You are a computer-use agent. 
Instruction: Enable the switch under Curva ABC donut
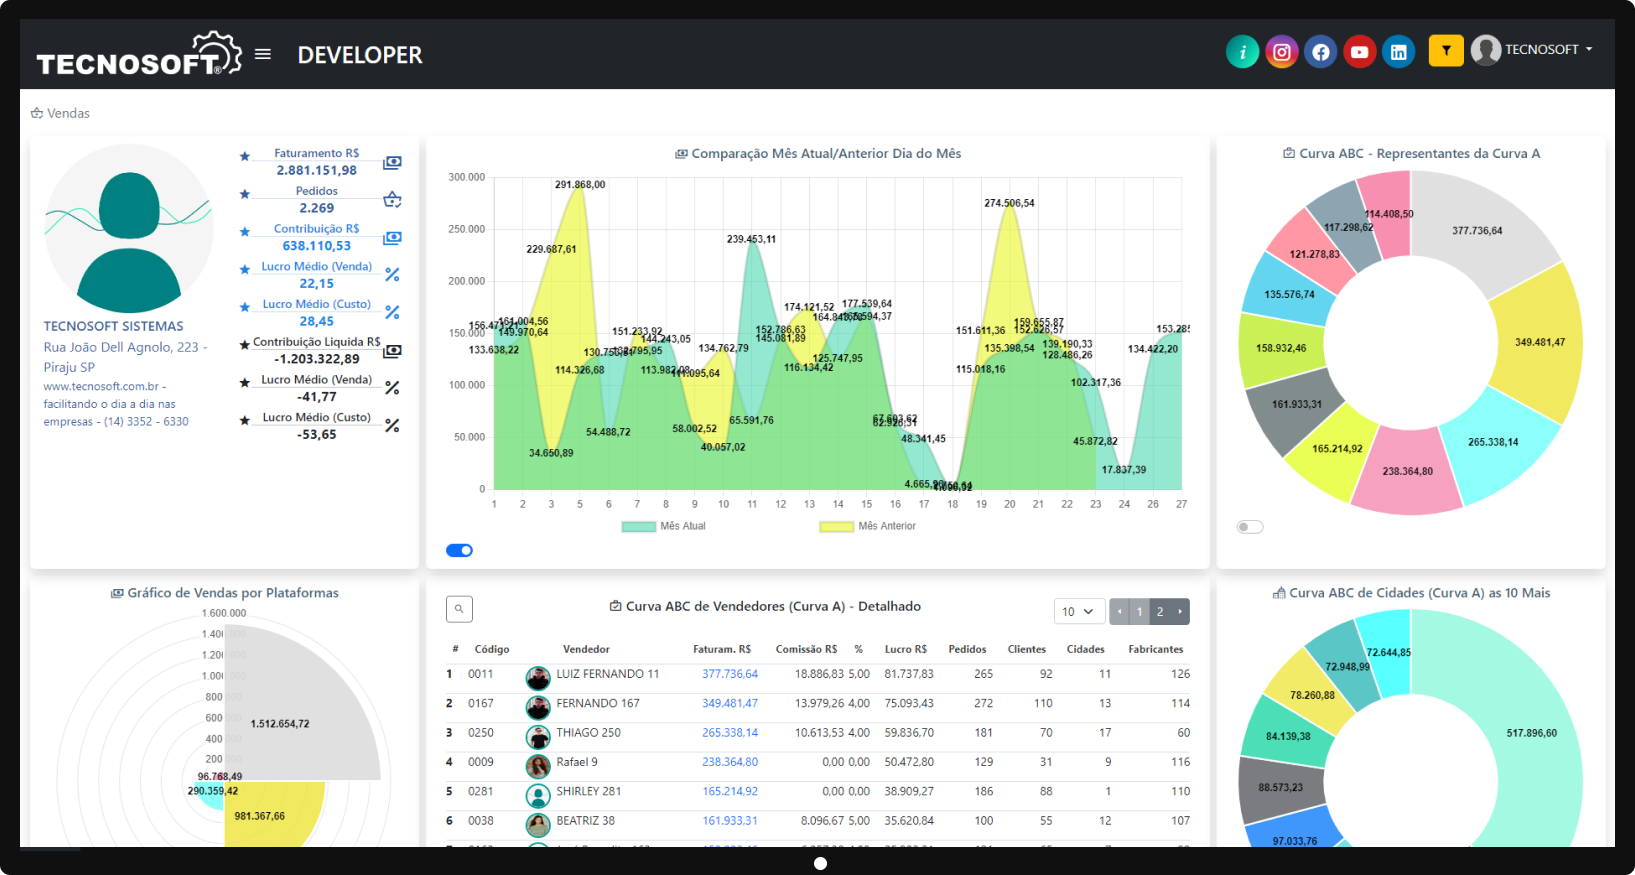point(1250,527)
